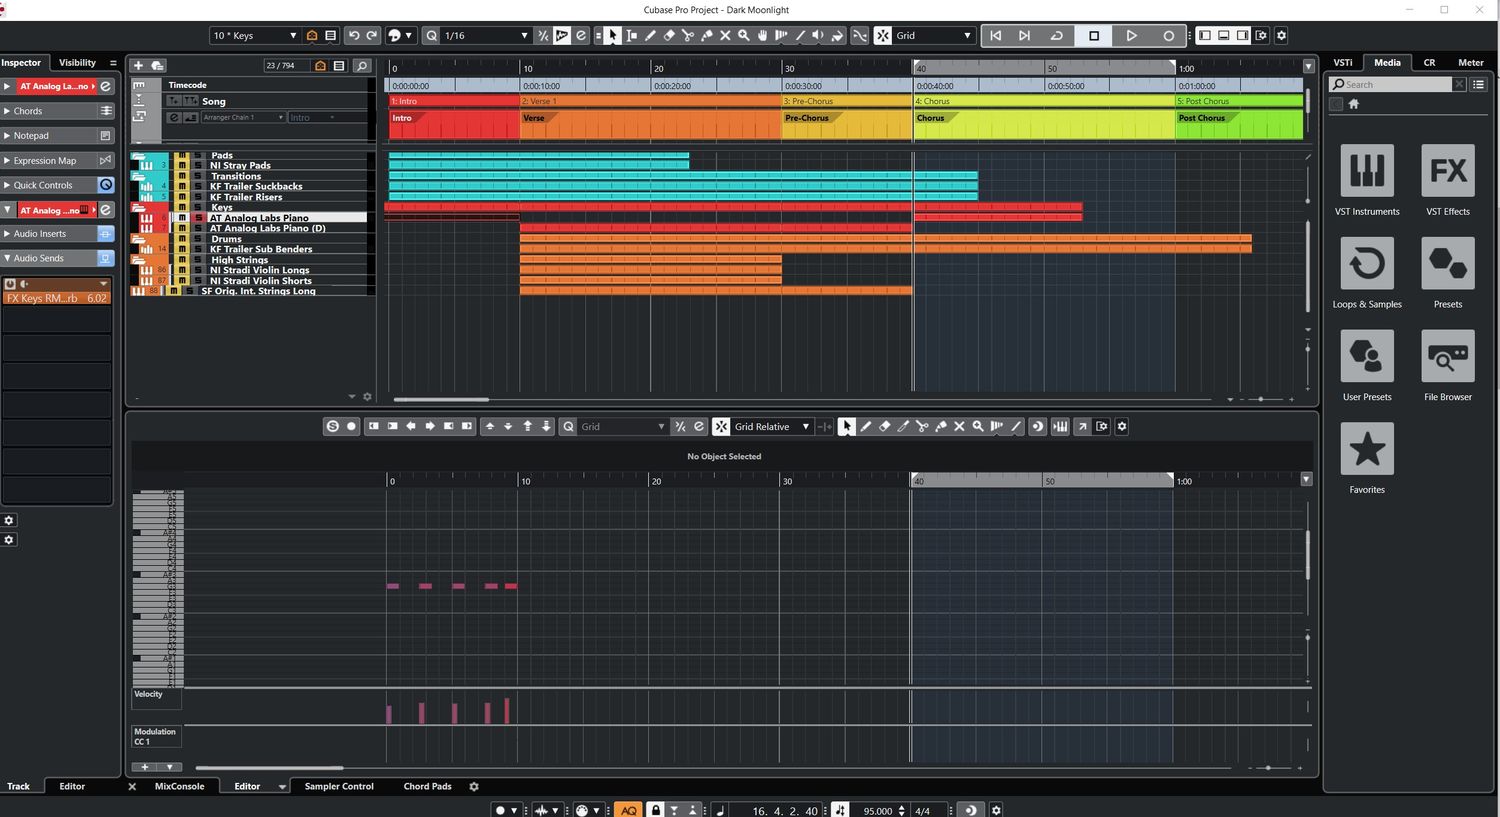Click the transport Record button
Image resolution: width=1500 pixels, height=817 pixels.
coord(1168,35)
